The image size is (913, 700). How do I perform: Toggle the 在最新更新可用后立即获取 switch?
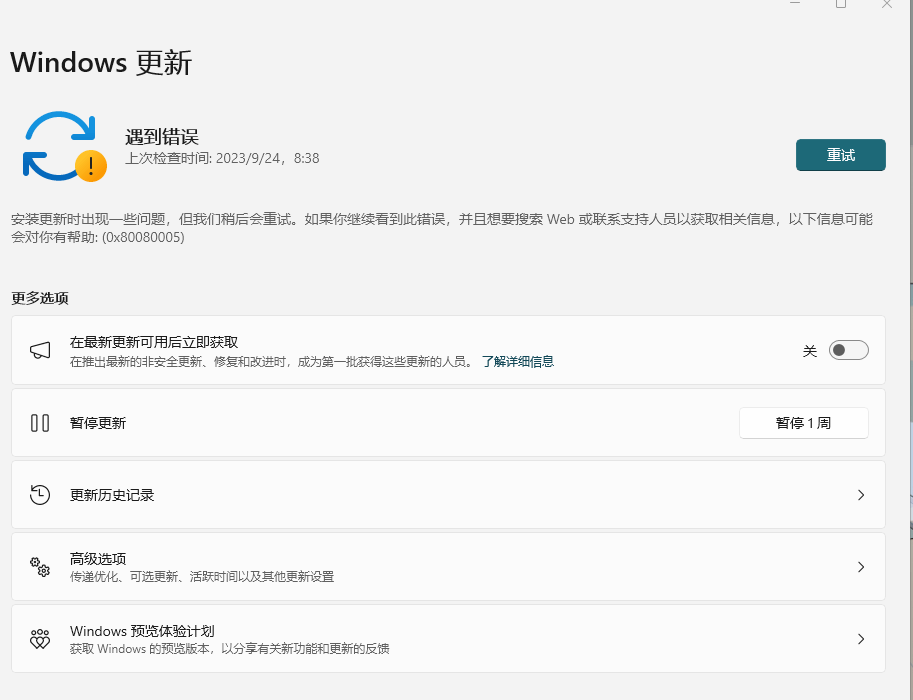[848, 350]
